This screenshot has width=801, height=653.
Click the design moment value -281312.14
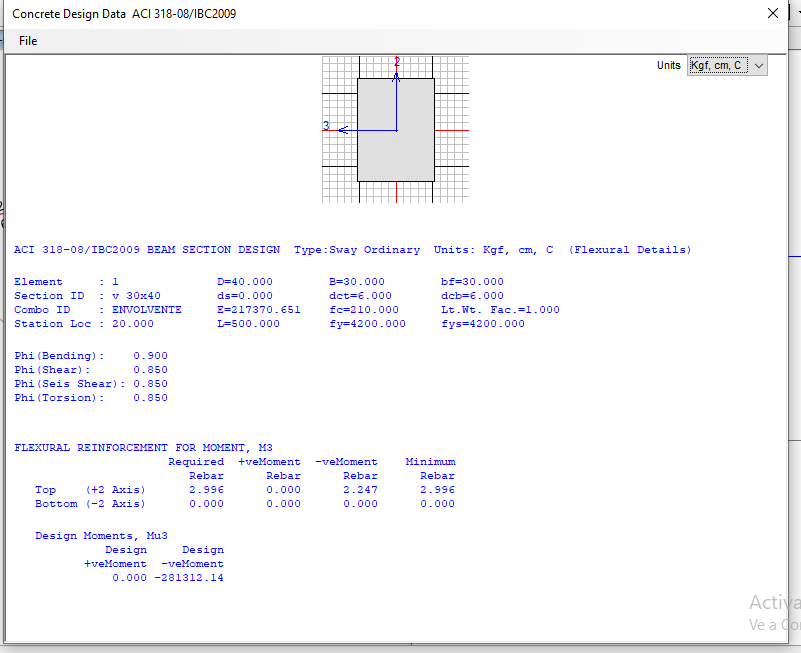pos(189,578)
